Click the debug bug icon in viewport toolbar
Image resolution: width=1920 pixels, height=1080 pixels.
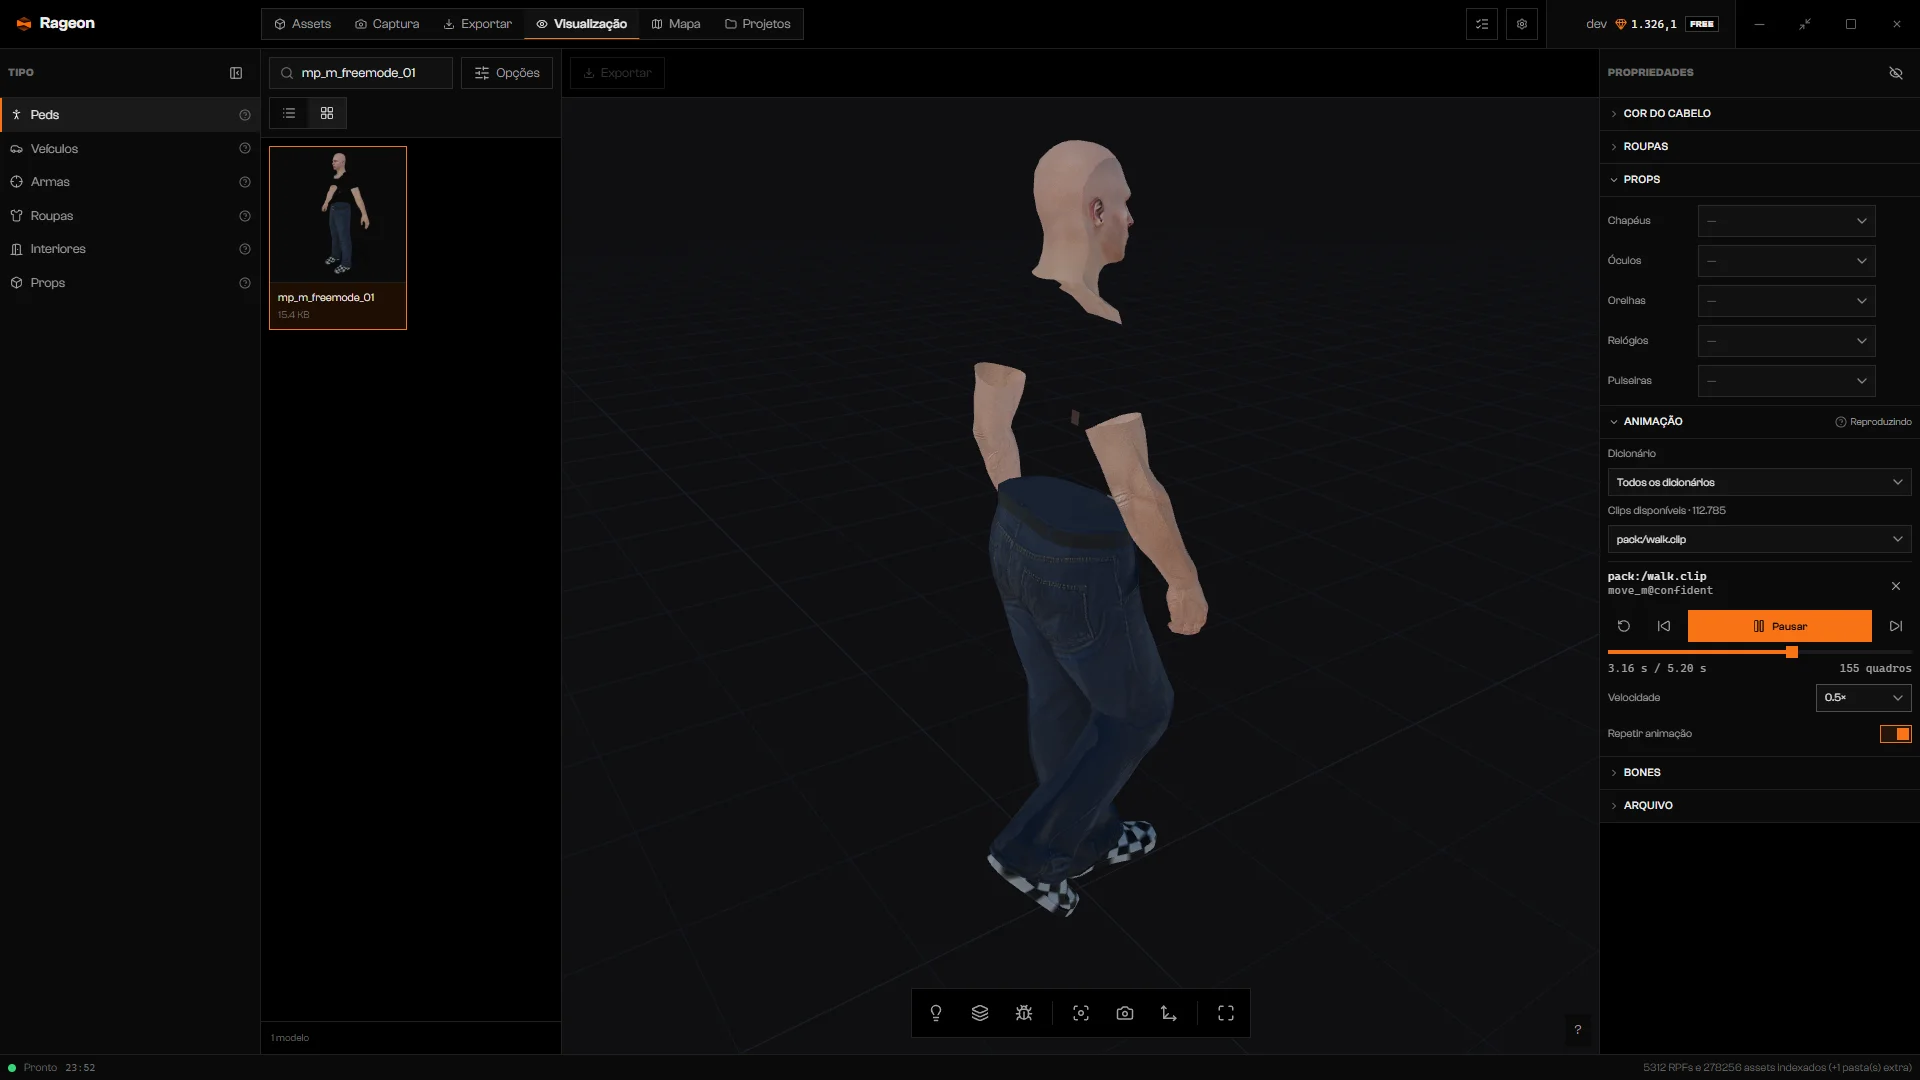tap(1024, 1013)
